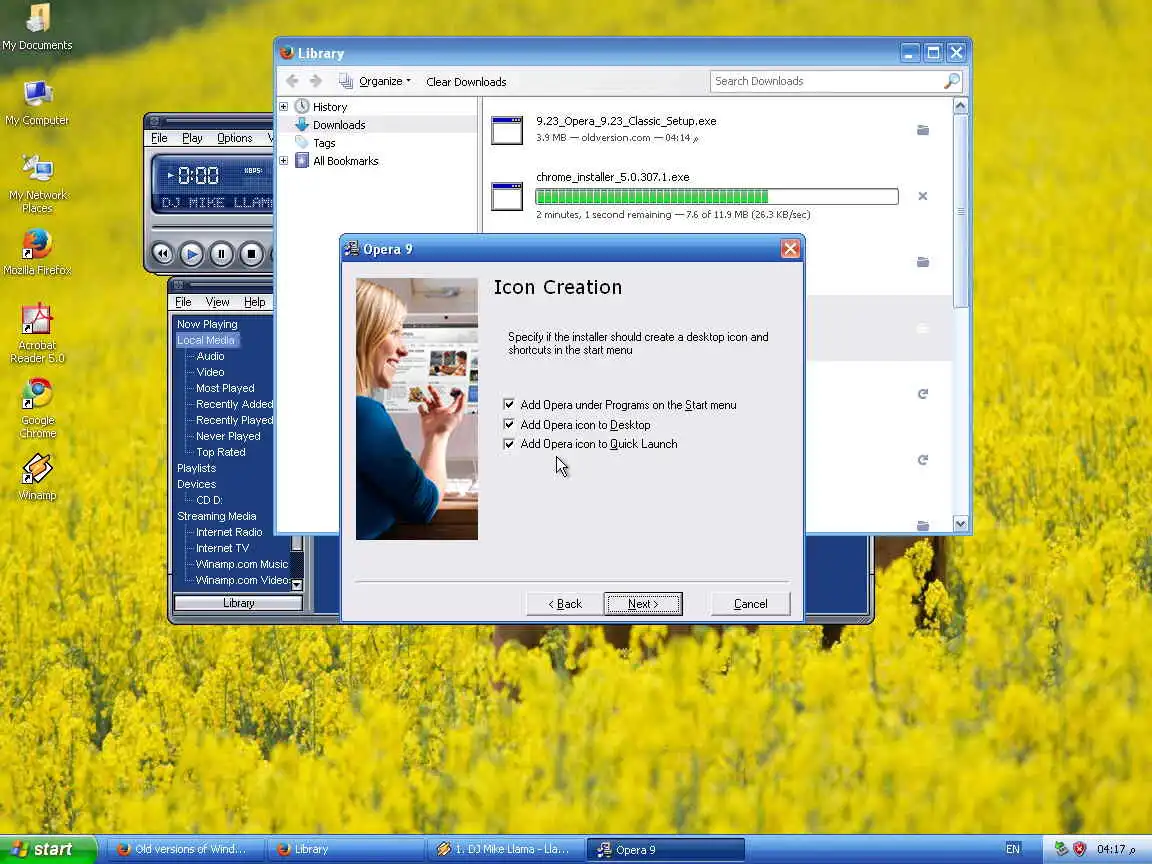
Task: Click Opera setup file icon in downloads
Action: pos(507,130)
